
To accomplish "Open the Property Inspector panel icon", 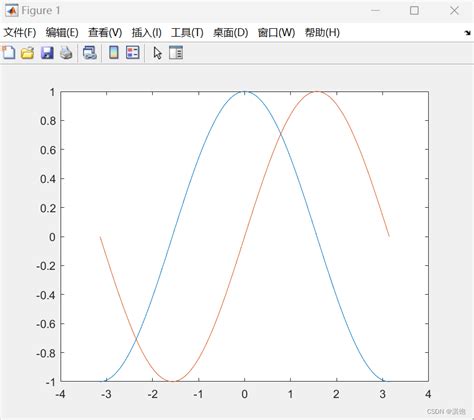I will (176, 53).
